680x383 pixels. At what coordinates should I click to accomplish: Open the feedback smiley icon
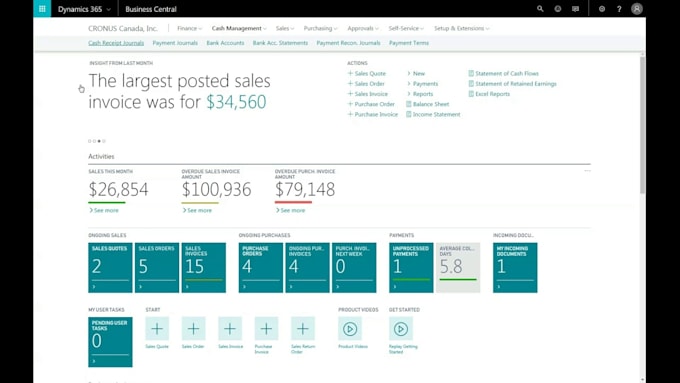point(558,9)
